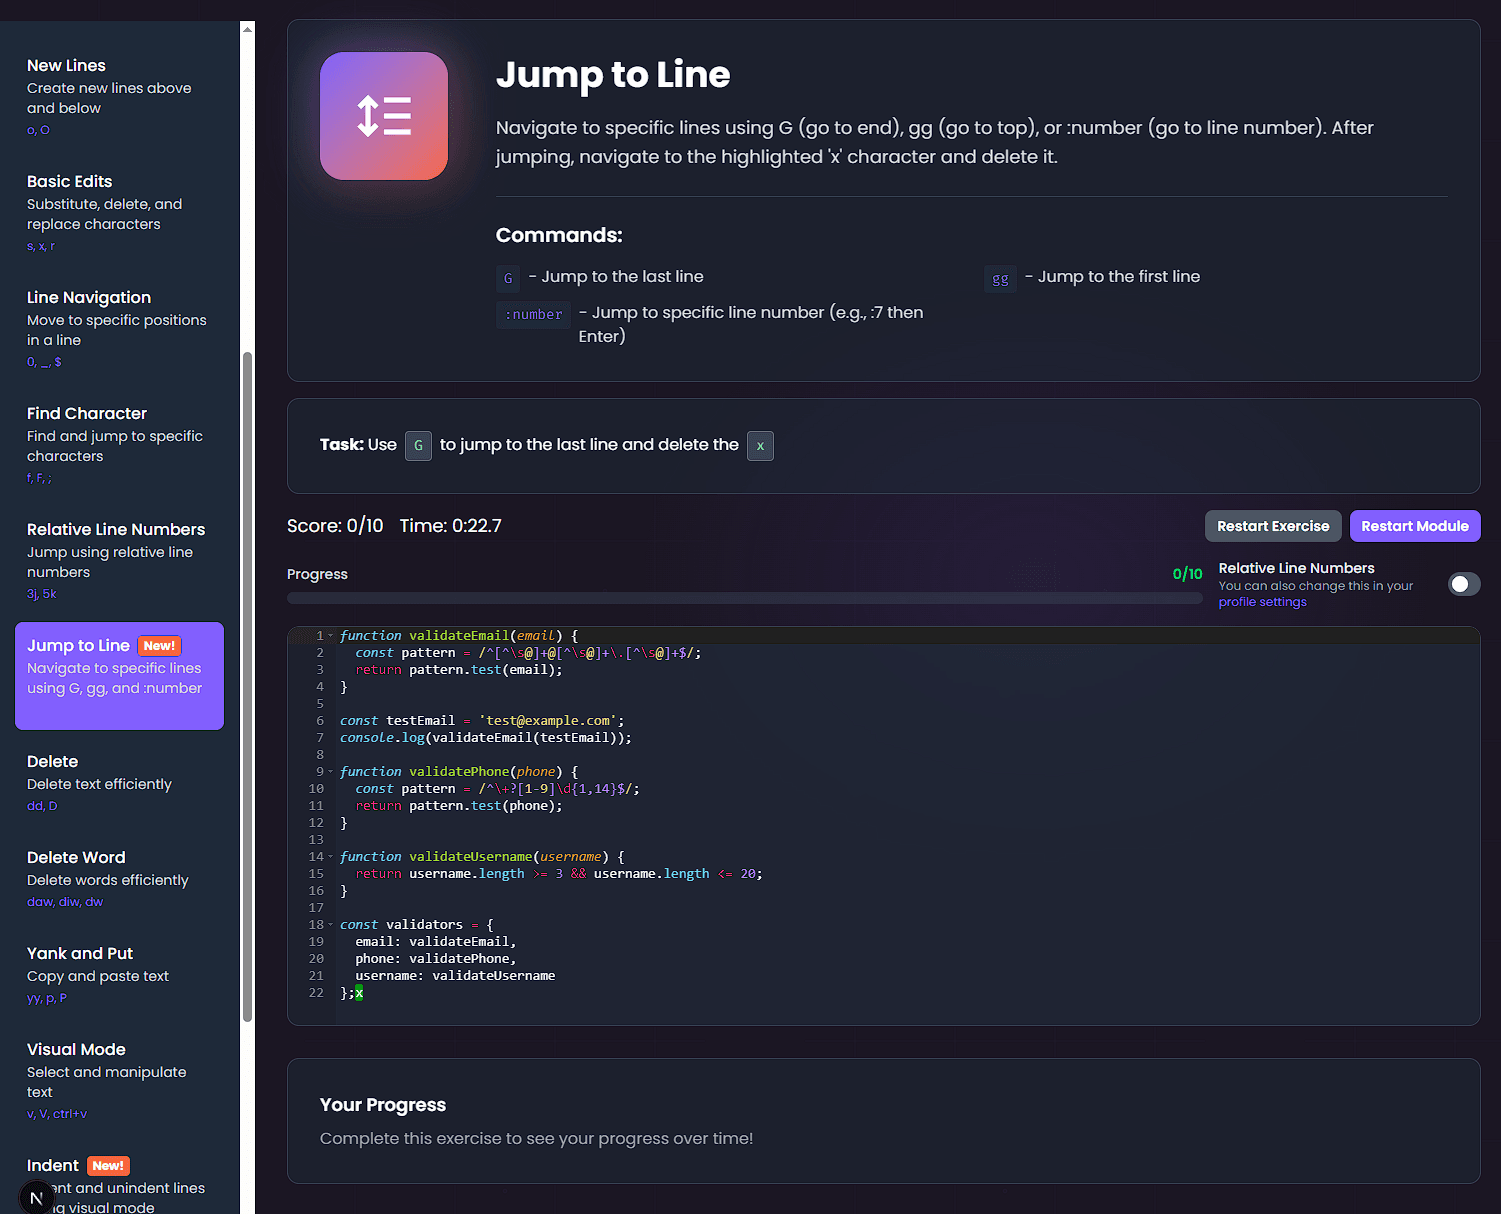1501x1214 pixels.
Task: Collapse the validators object fold on line 18
Action: (330, 924)
